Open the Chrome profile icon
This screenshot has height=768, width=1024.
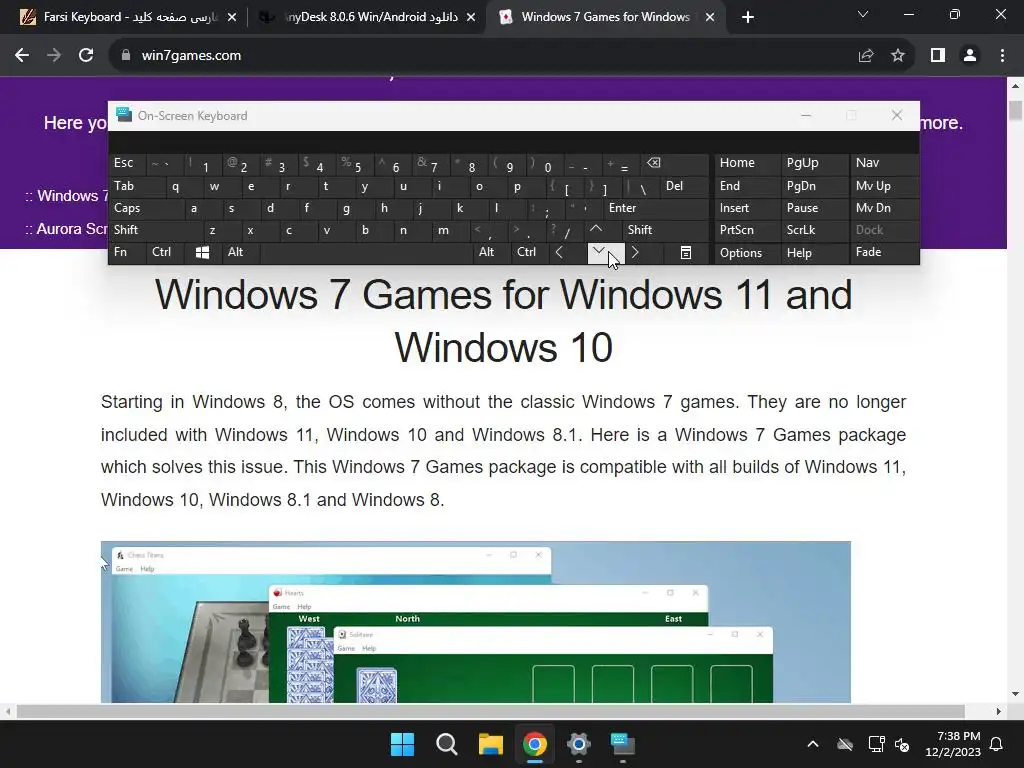[x=970, y=56]
